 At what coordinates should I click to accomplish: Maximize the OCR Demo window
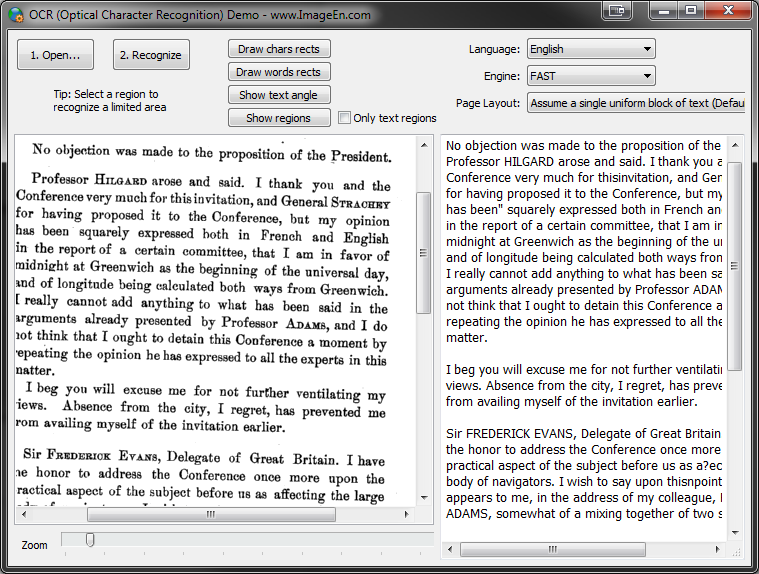coord(691,11)
